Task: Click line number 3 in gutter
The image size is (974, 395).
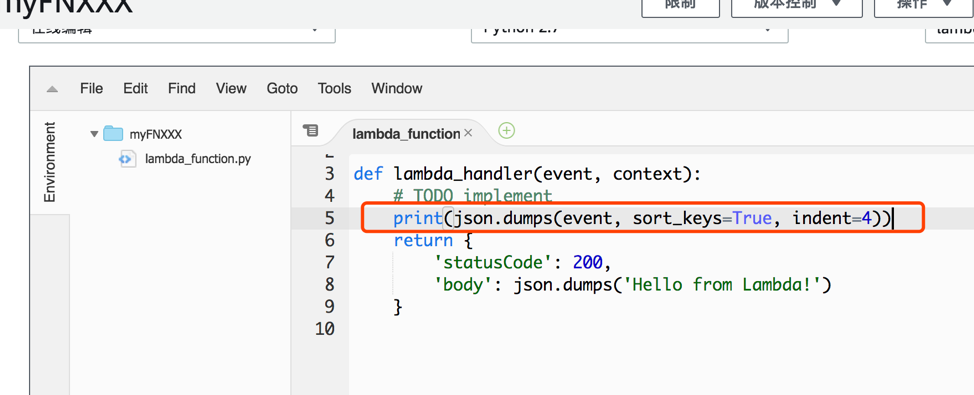Action: coord(329,174)
